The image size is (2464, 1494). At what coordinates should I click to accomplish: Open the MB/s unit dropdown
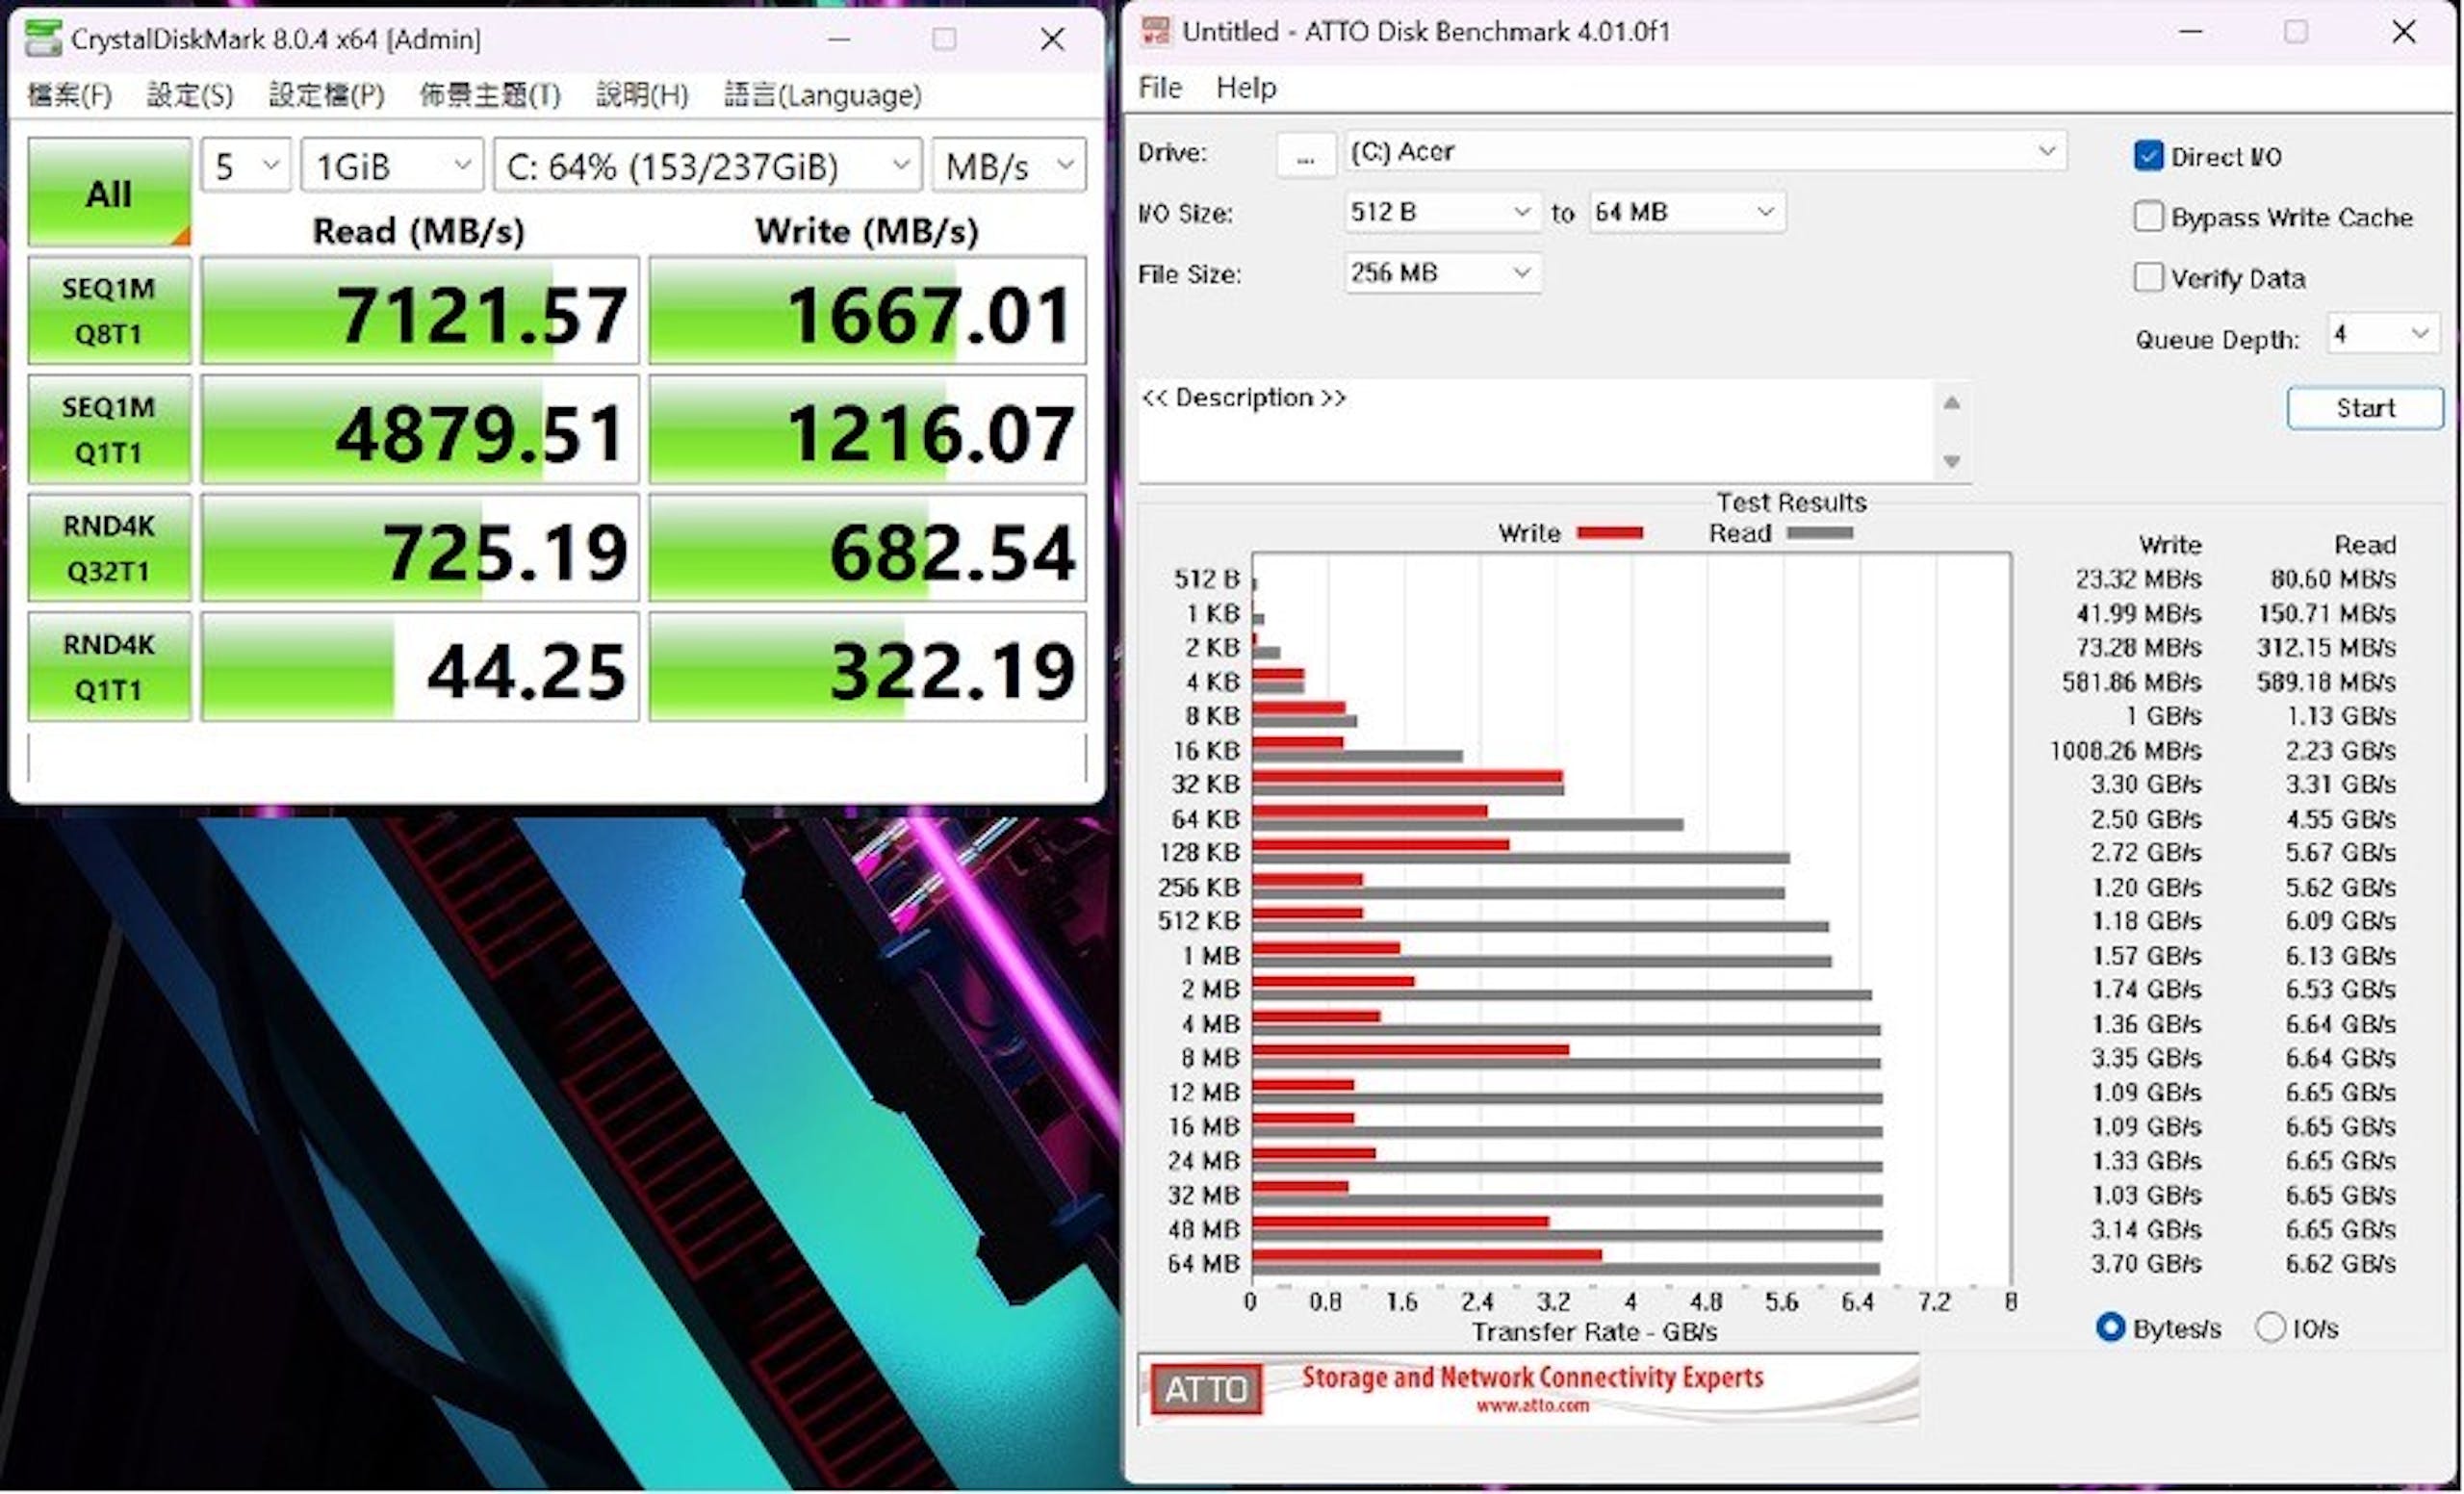1008,165
